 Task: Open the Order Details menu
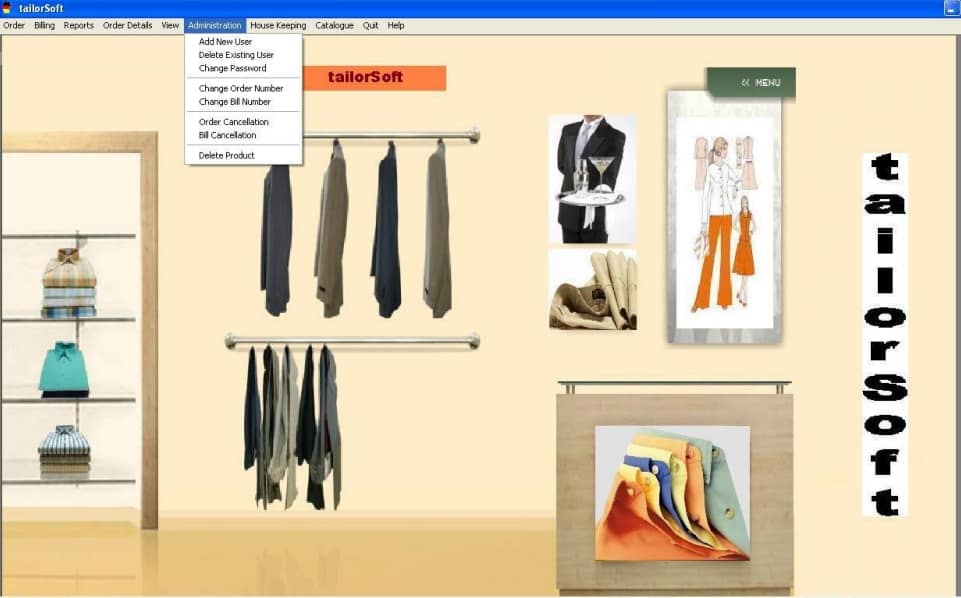point(127,25)
